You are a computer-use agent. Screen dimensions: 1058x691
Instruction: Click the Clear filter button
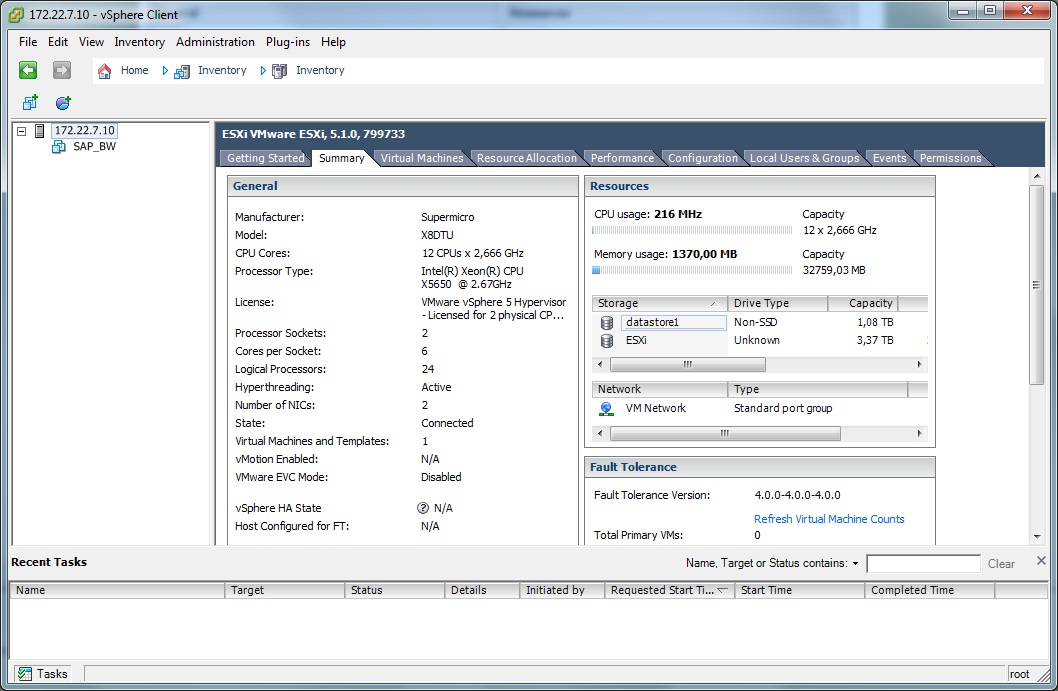pyautogui.click(x=1001, y=563)
